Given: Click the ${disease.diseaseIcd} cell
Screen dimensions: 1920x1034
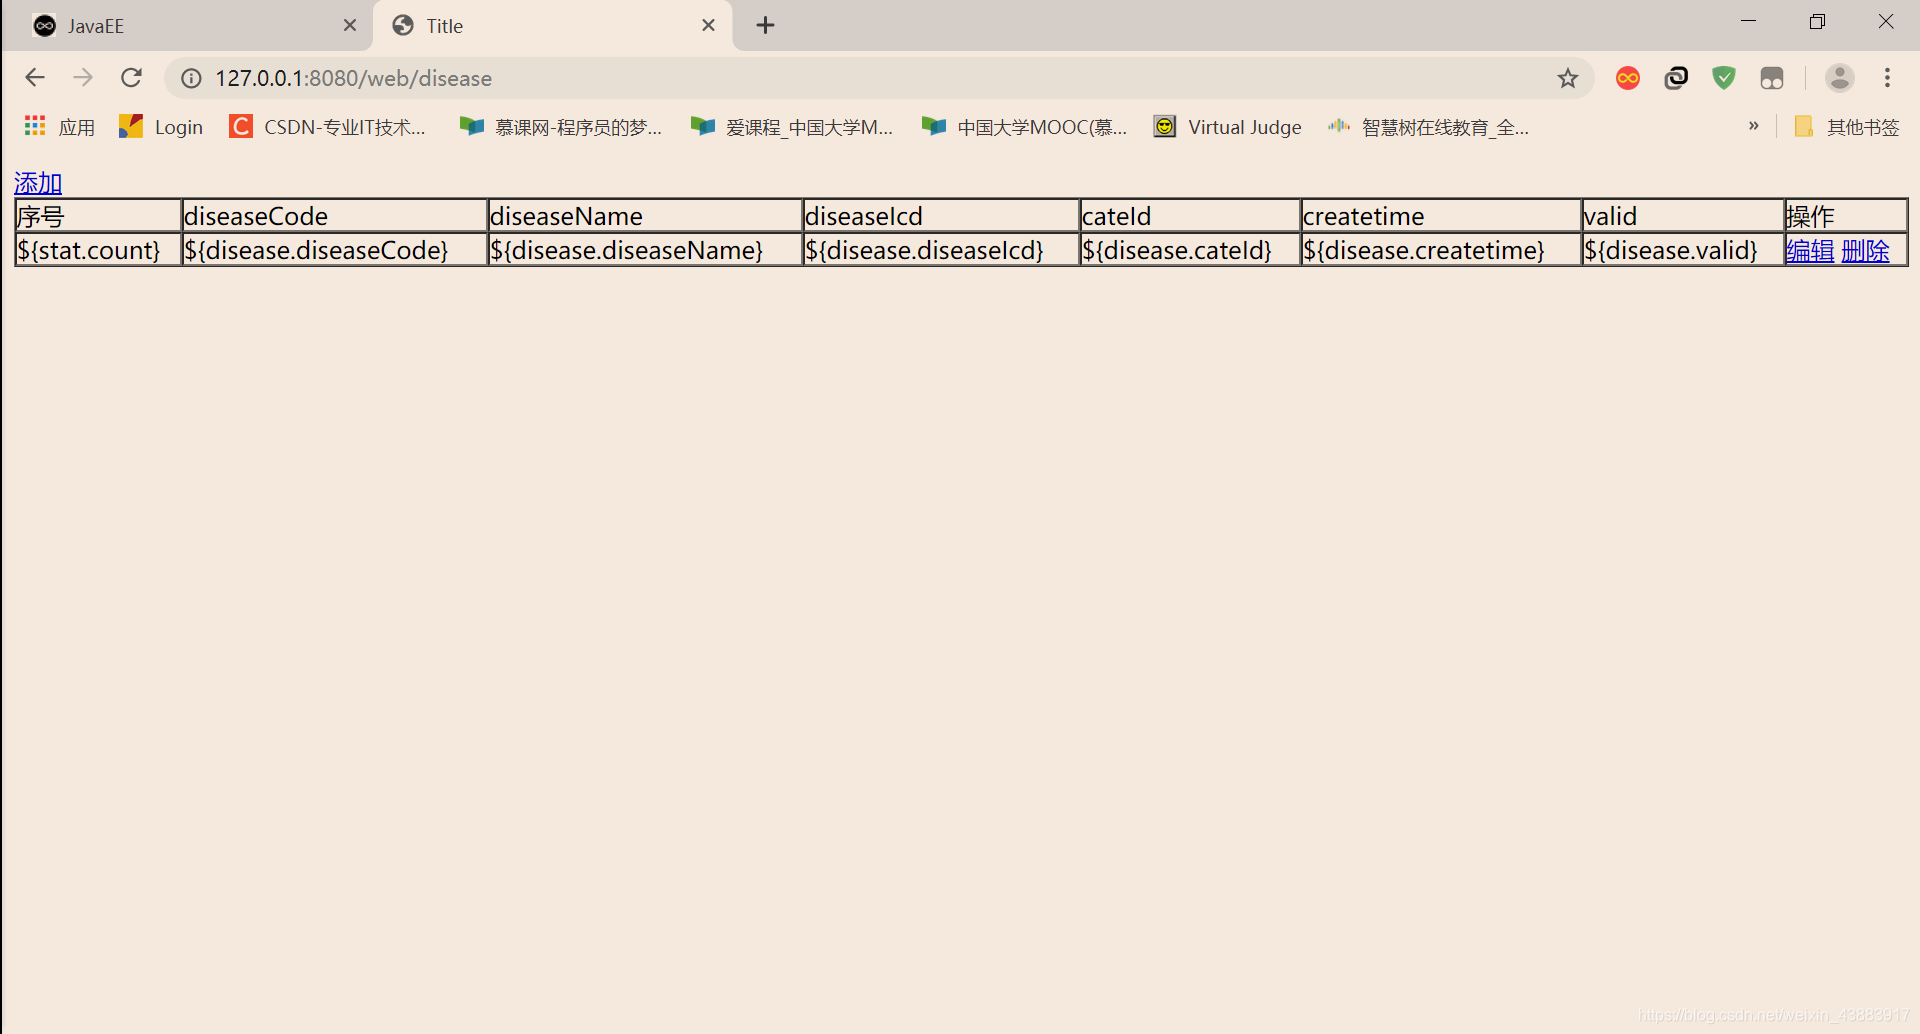Looking at the screenshot, I should [x=941, y=250].
